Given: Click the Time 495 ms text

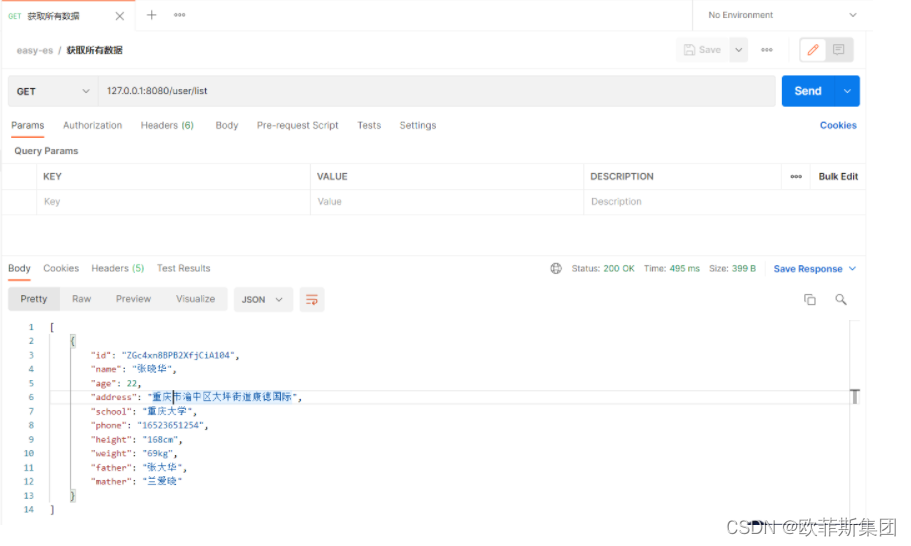Looking at the screenshot, I should click(x=672, y=268).
